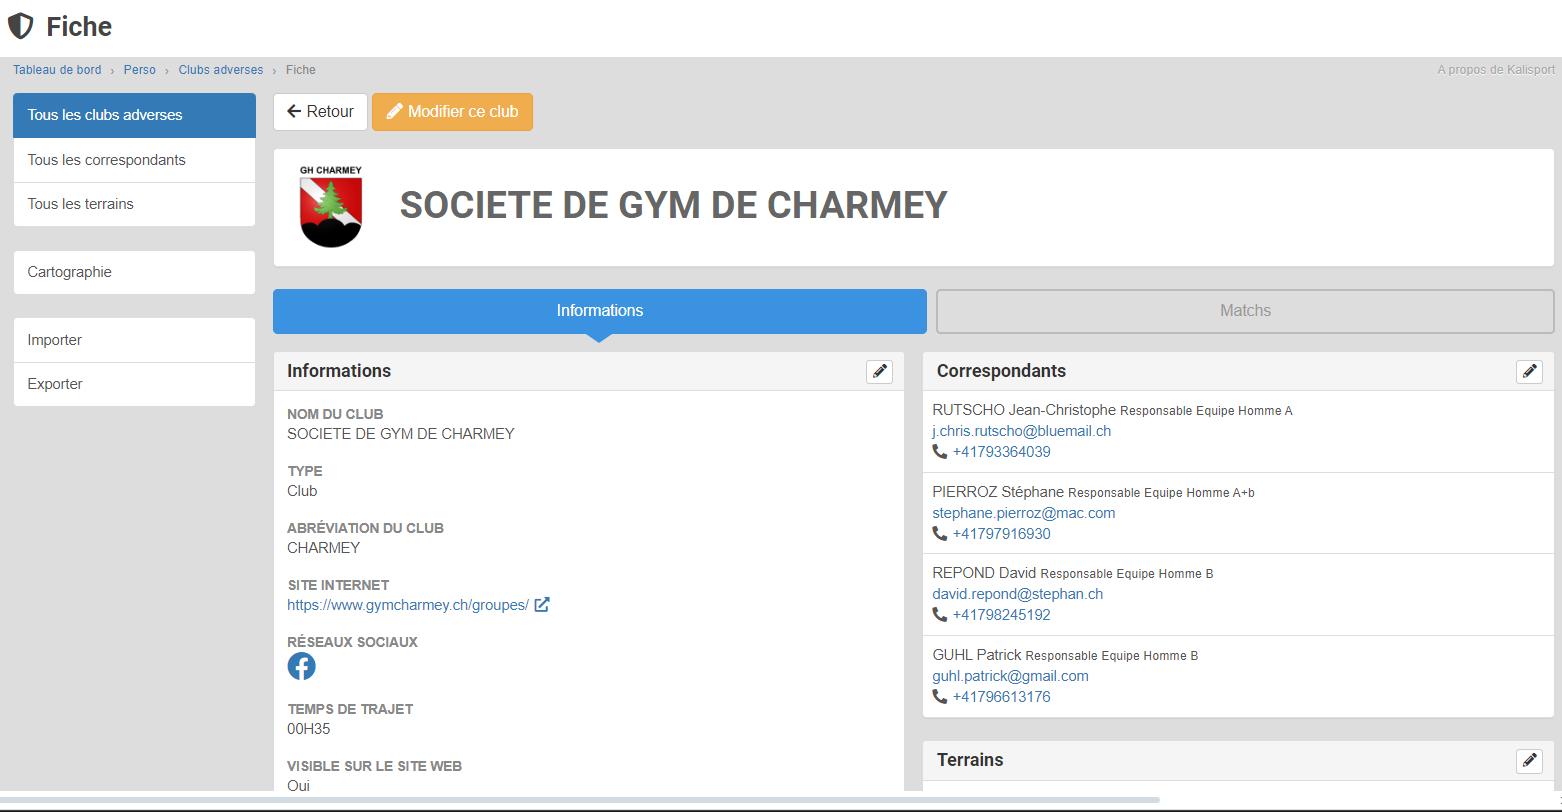Image resolution: width=1562 pixels, height=812 pixels.
Task: Click the GH Charmey club crest logo
Action: 331,207
